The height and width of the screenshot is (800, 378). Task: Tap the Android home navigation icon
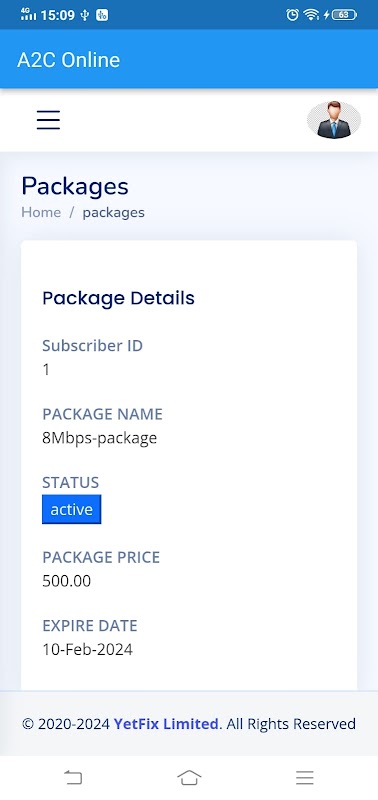[189, 778]
